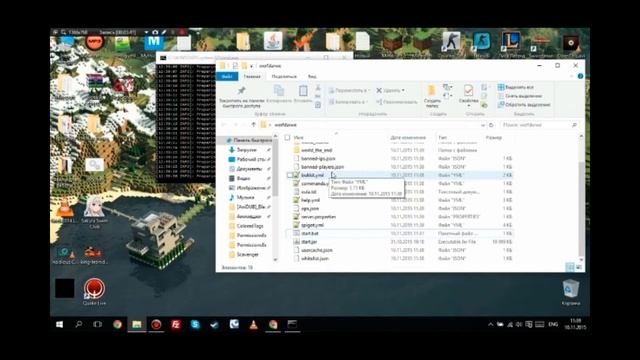Click the Вставить clipboard icon in the ribbon
The image size is (640, 360).
coord(303,91)
